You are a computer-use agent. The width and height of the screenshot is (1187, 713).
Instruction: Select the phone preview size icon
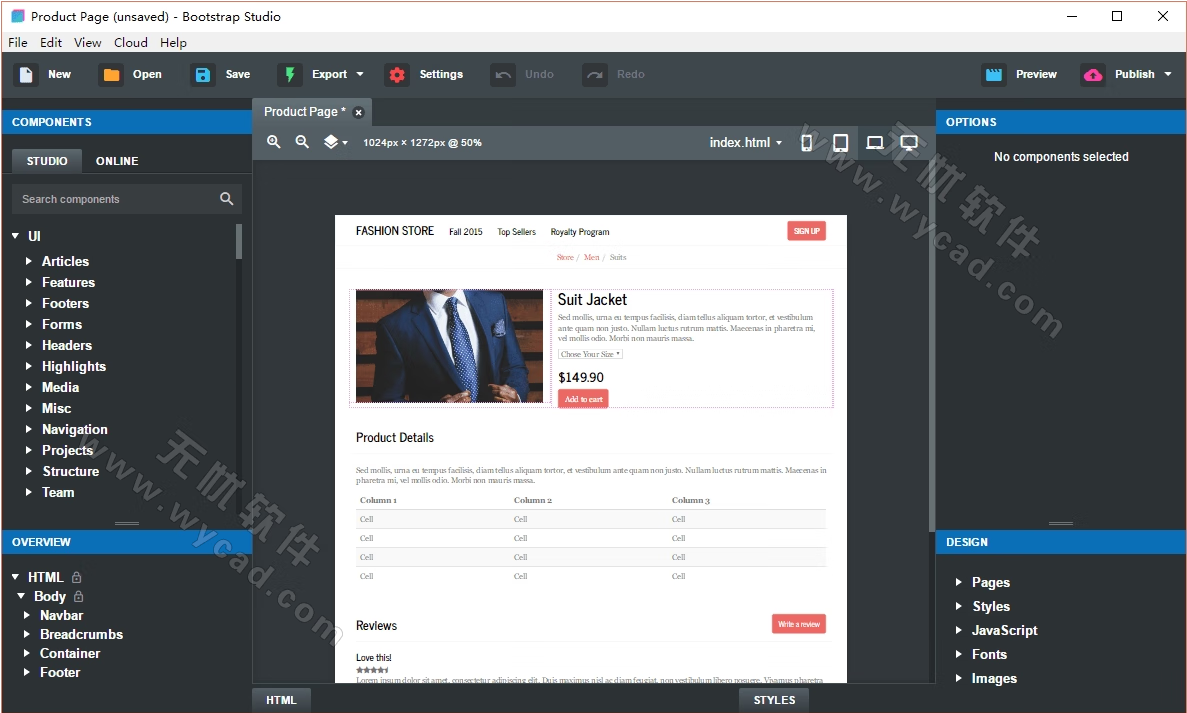pyautogui.click(x=806, y=142)
